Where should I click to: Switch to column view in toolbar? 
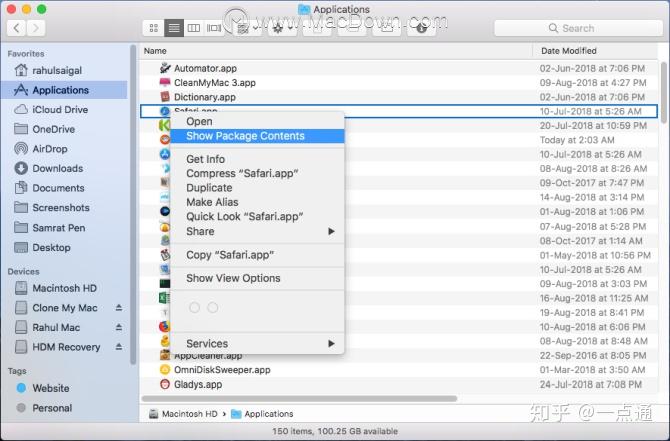pos(194,28)
